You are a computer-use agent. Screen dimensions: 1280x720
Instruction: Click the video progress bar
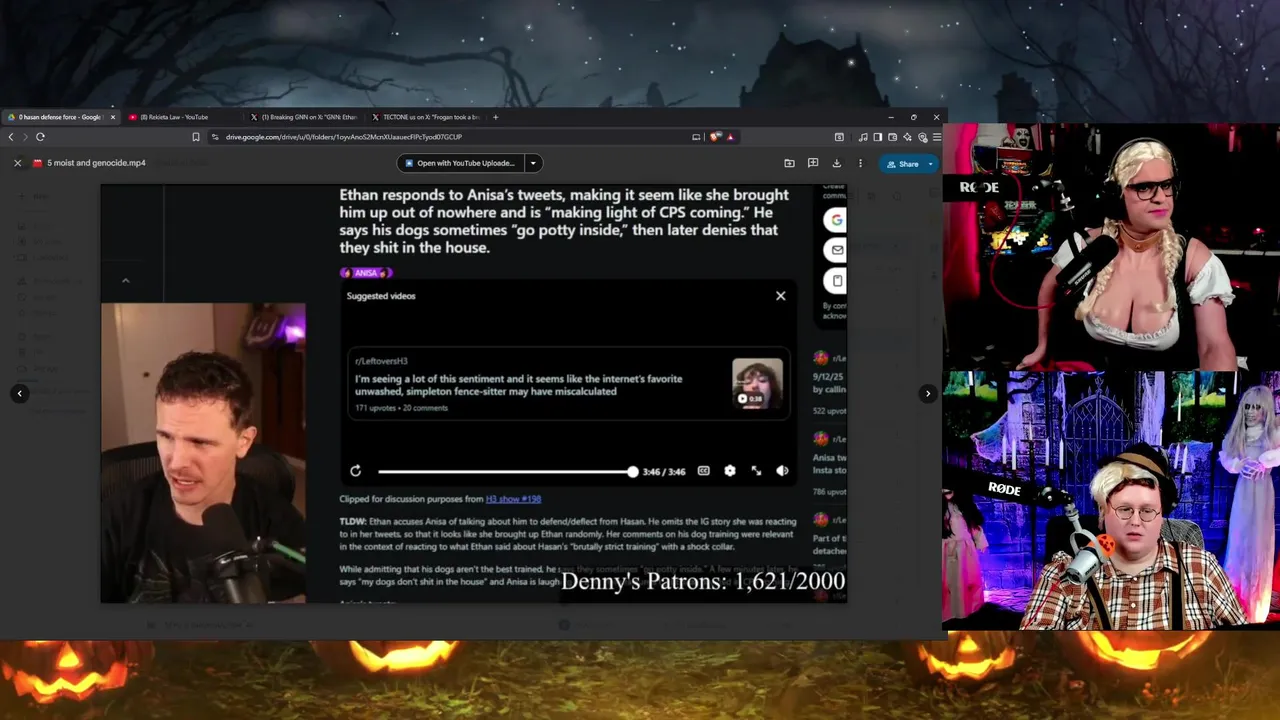pyautogui.click(x=506, y=471)
